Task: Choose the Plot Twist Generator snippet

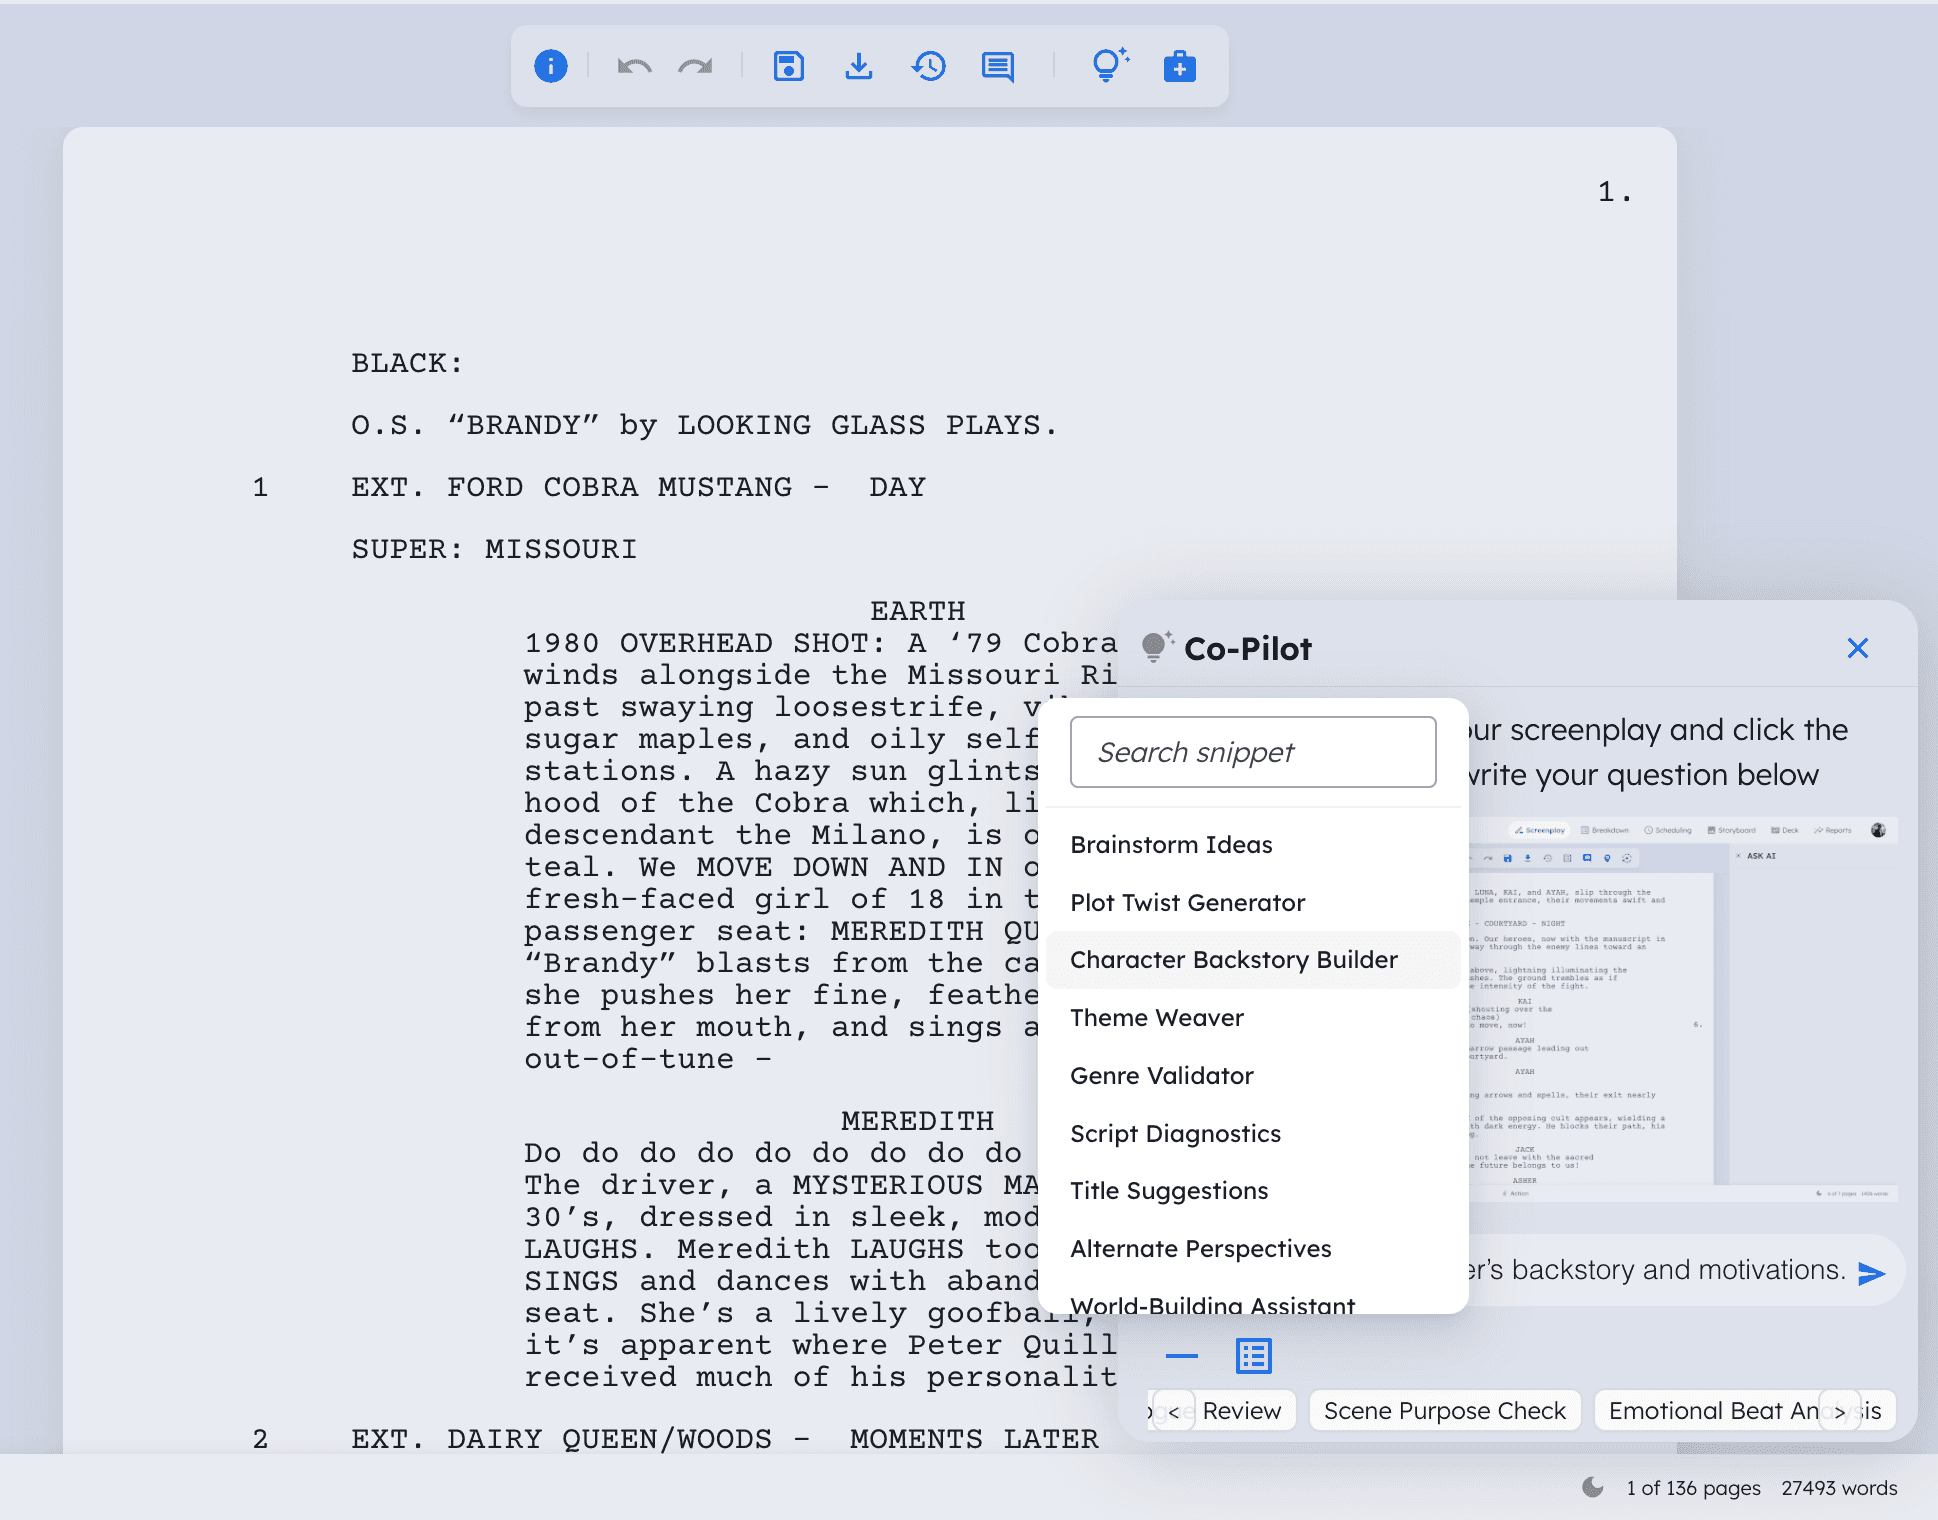Action: point(1187,903)
